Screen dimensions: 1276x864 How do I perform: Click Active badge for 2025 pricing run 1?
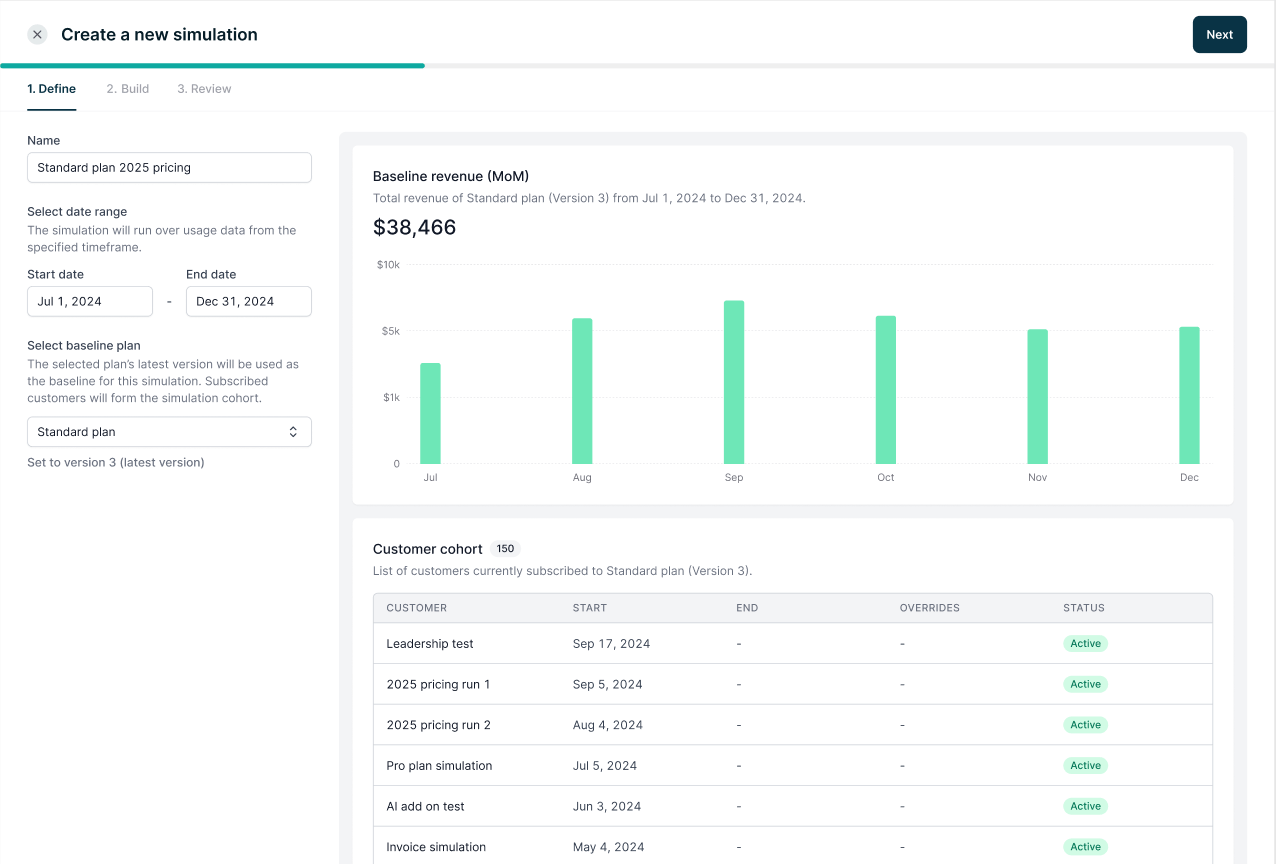tap(1085, 684)
